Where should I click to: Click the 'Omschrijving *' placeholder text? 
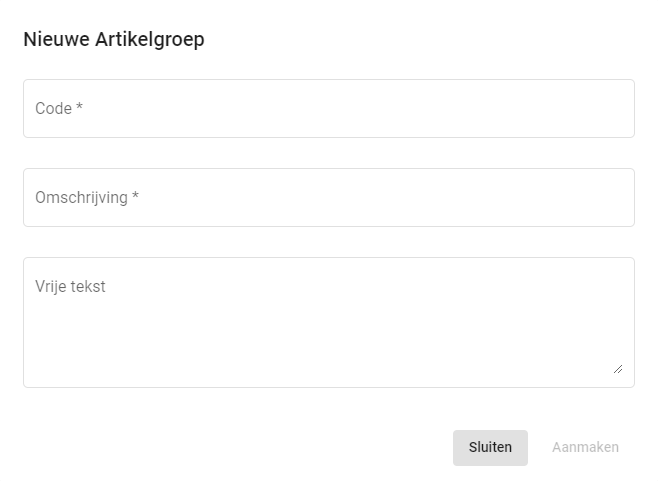point(86,197)
